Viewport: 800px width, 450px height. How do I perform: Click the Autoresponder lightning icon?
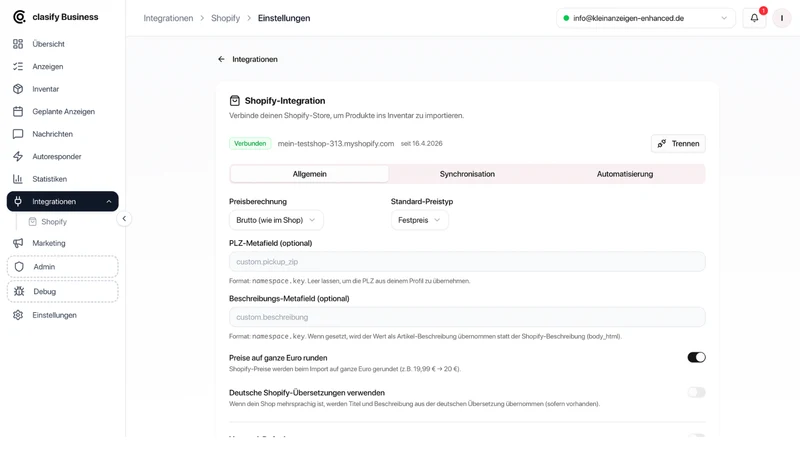click(x=18, y=156)
